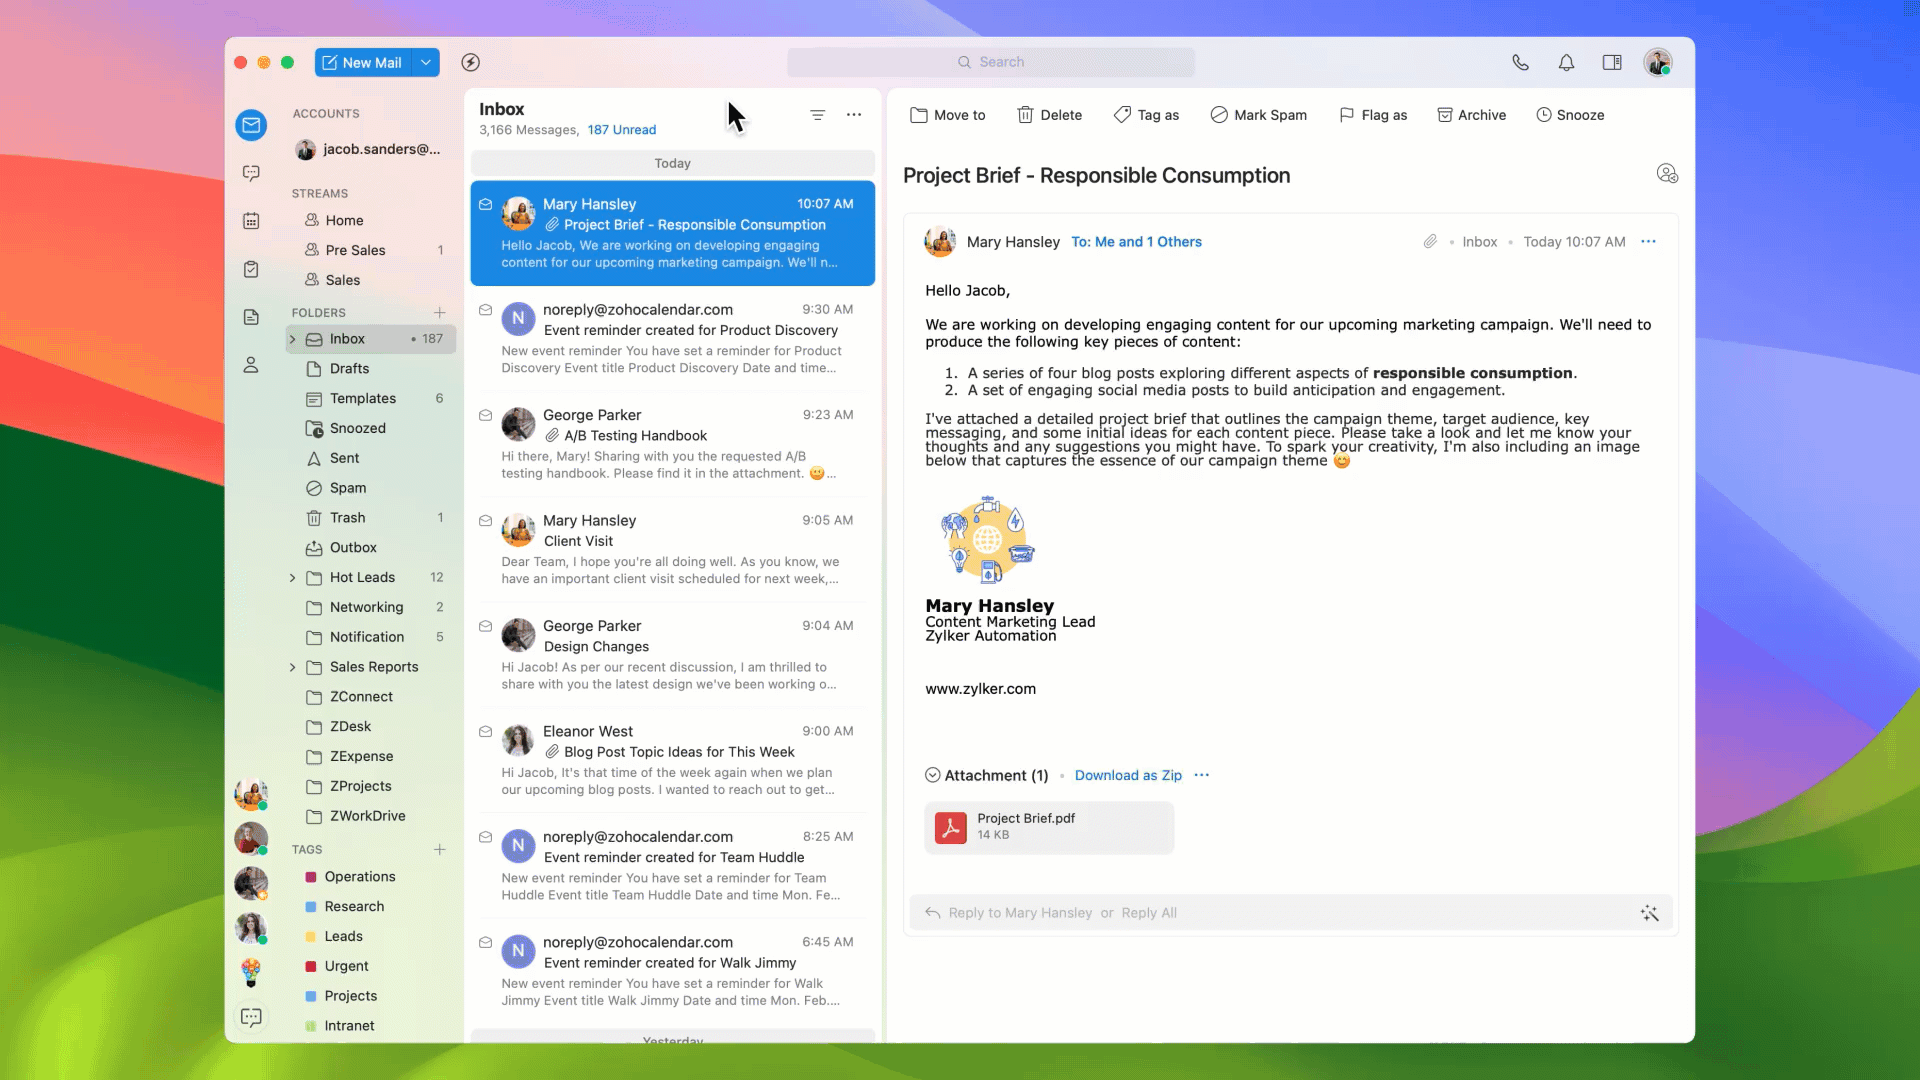Select the Pre Sales stream
The width and height of the screenshot is (1920, 1080).
355,250
